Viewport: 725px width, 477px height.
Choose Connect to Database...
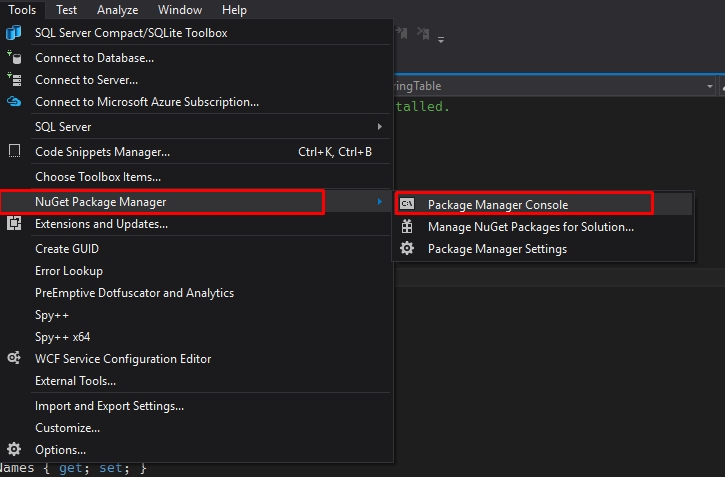(197, 58)
